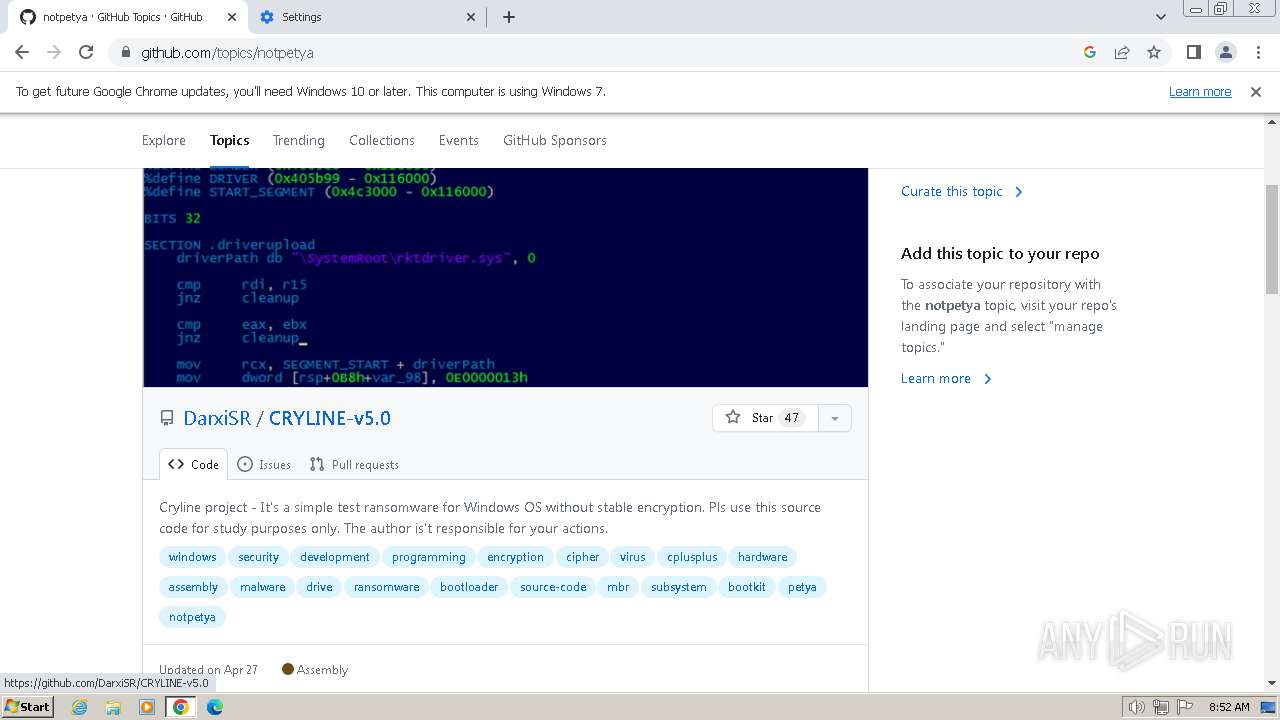Select the cipher topic tag

click(583, 557)
